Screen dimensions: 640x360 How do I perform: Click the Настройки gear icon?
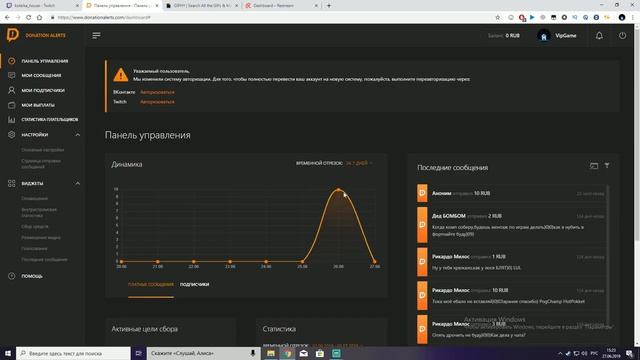(11, 135)
